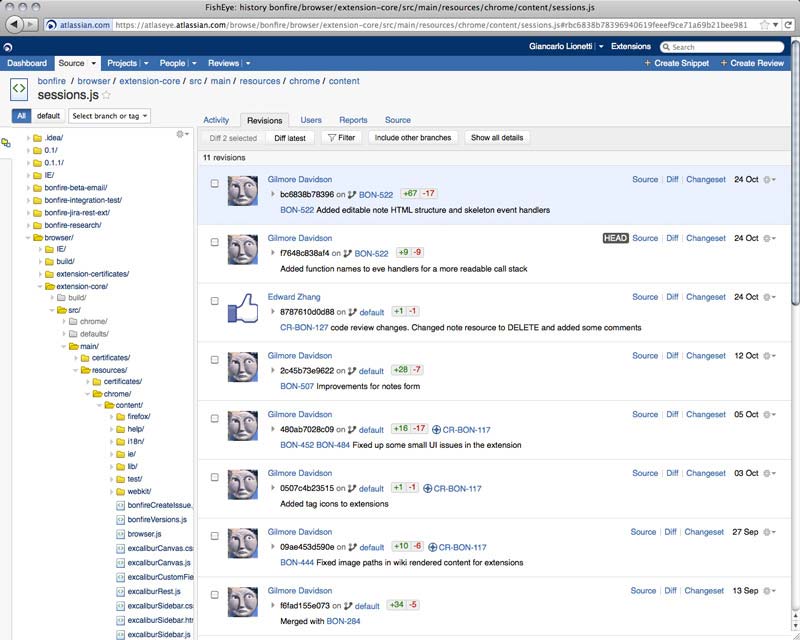Open gear menu for revision 8787610d0d88
800x640 pixels.
click(x=769, y=297)
